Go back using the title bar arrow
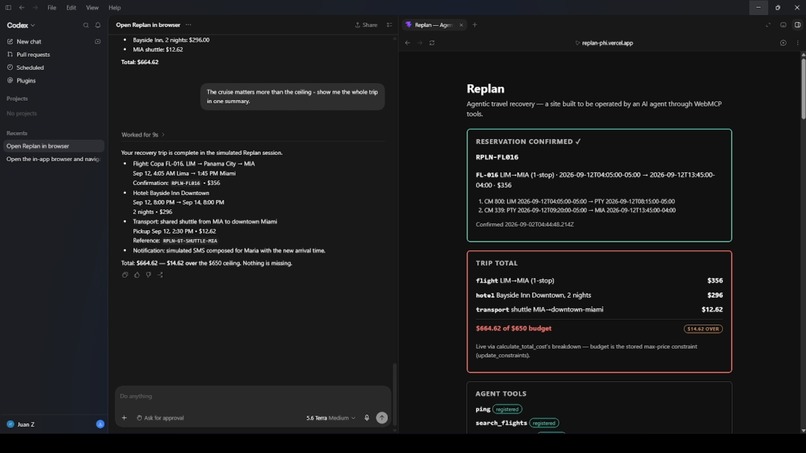The width and height of the screenshot is (806, 453). 22,8
